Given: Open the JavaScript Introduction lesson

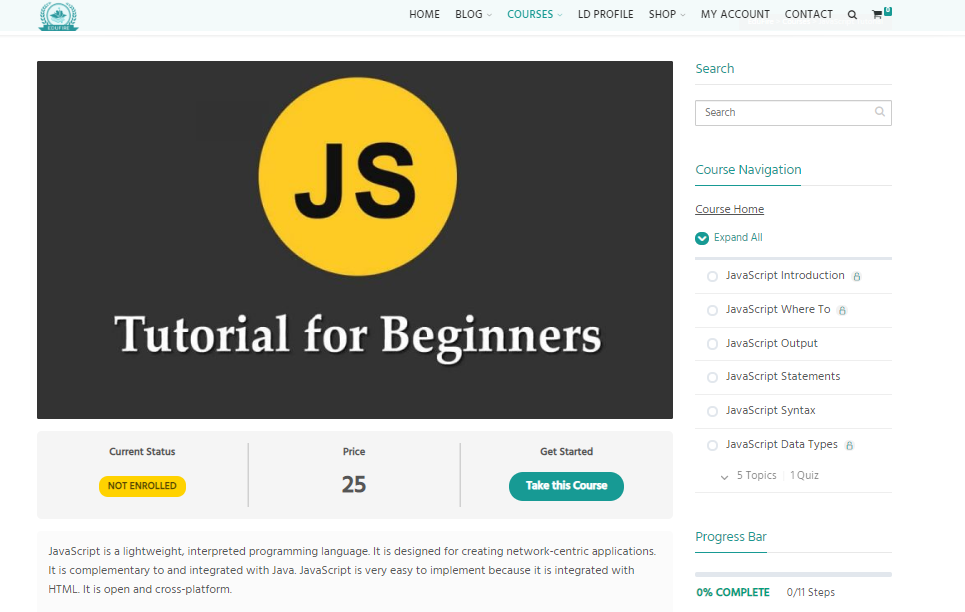Looking at the screenshot, I should 785,275.
